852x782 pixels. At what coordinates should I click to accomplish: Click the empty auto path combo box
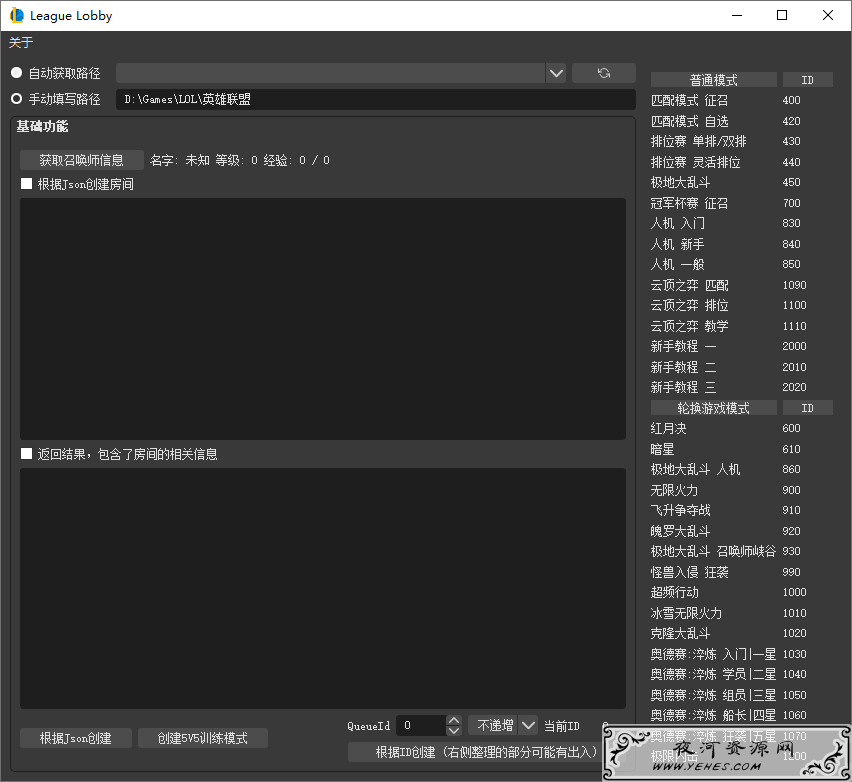(330, 73)
